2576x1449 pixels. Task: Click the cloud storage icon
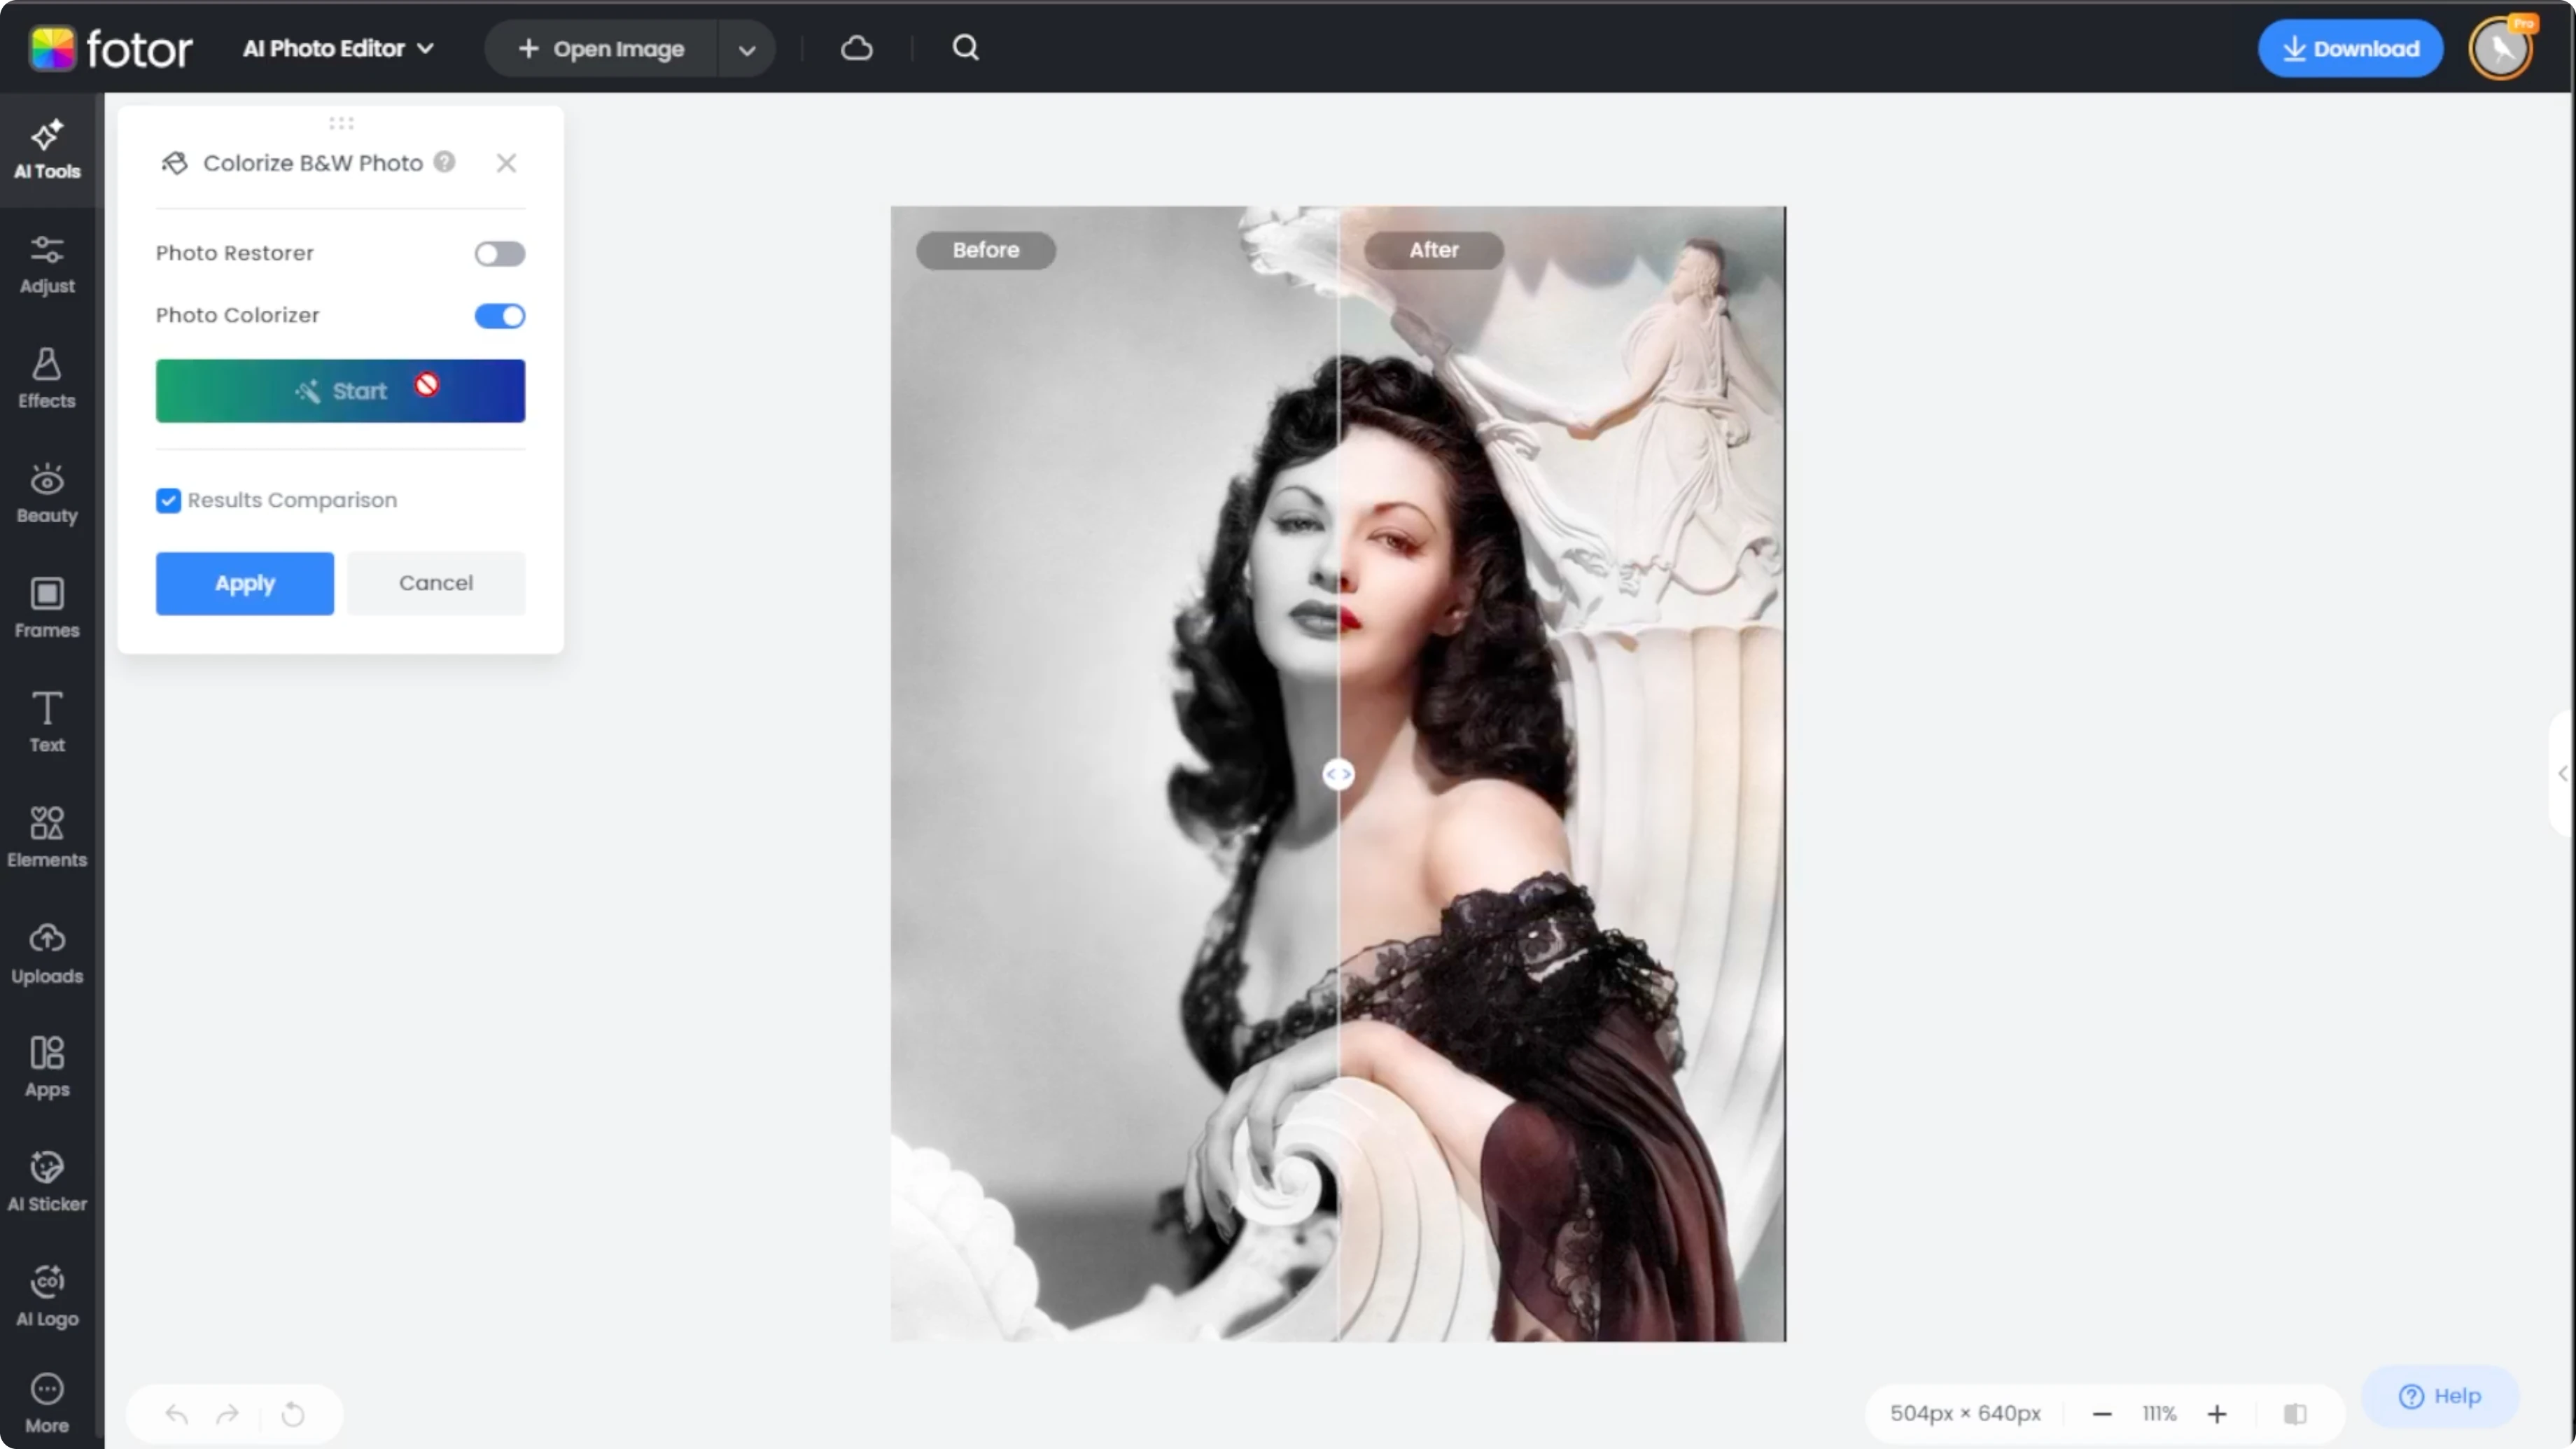click(857, 48)
